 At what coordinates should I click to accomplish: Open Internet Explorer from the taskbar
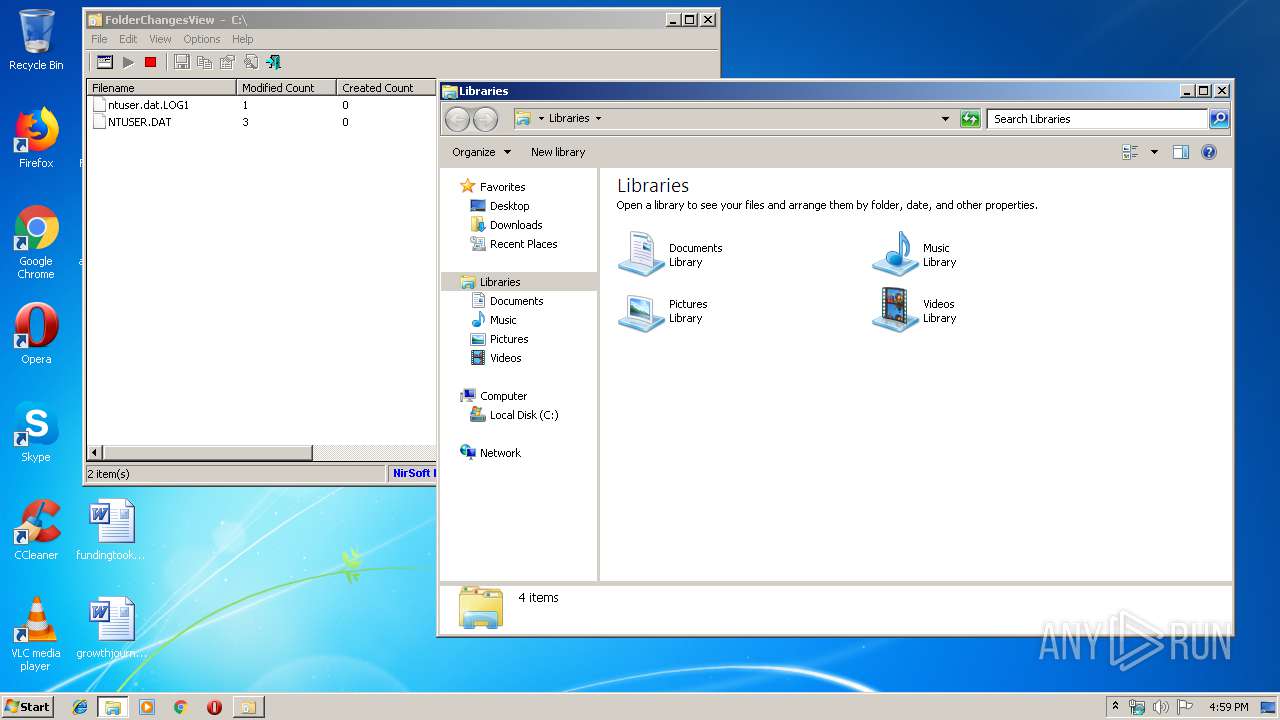coord(80,707)
